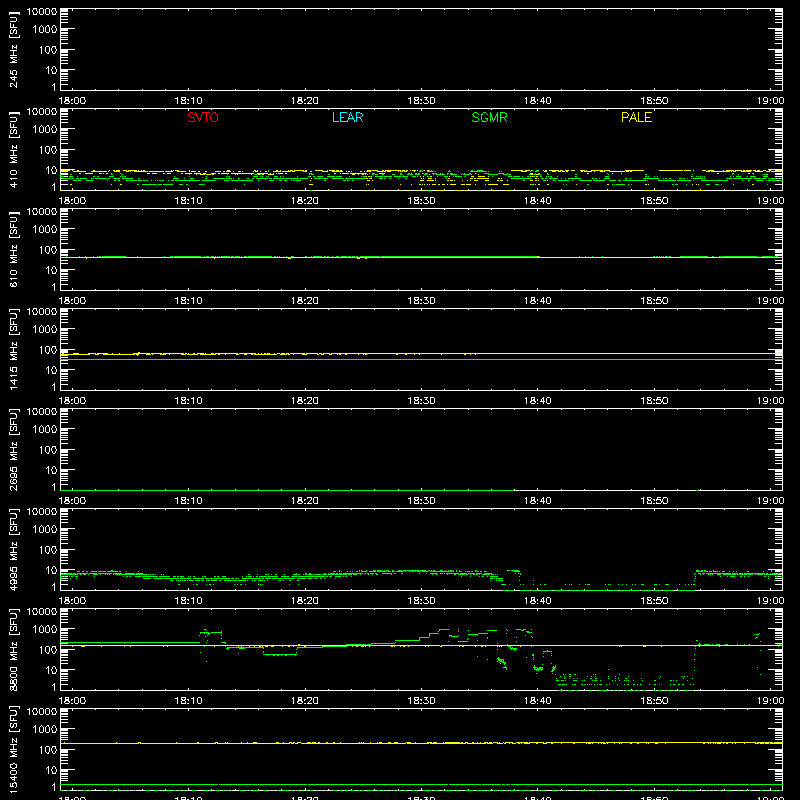The height and width of the screenshot is (800, 800).
Task: Click the 10 y-axis value on 15400 MHz panel
Action: (x=52, y=770)
